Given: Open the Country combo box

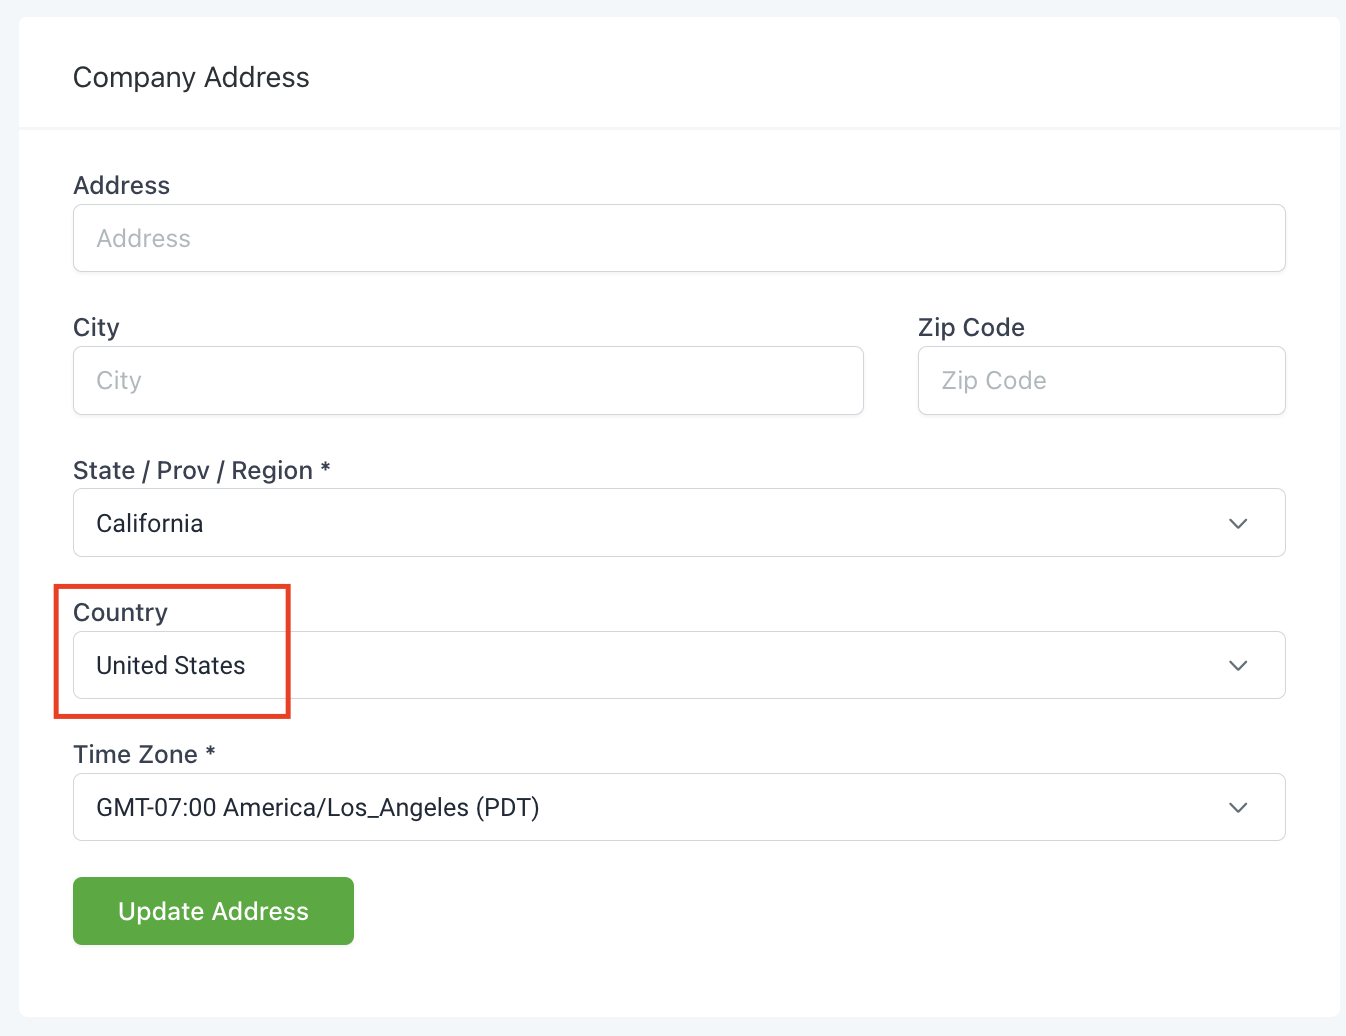Looking at the screenshot, I should (678, 665).
